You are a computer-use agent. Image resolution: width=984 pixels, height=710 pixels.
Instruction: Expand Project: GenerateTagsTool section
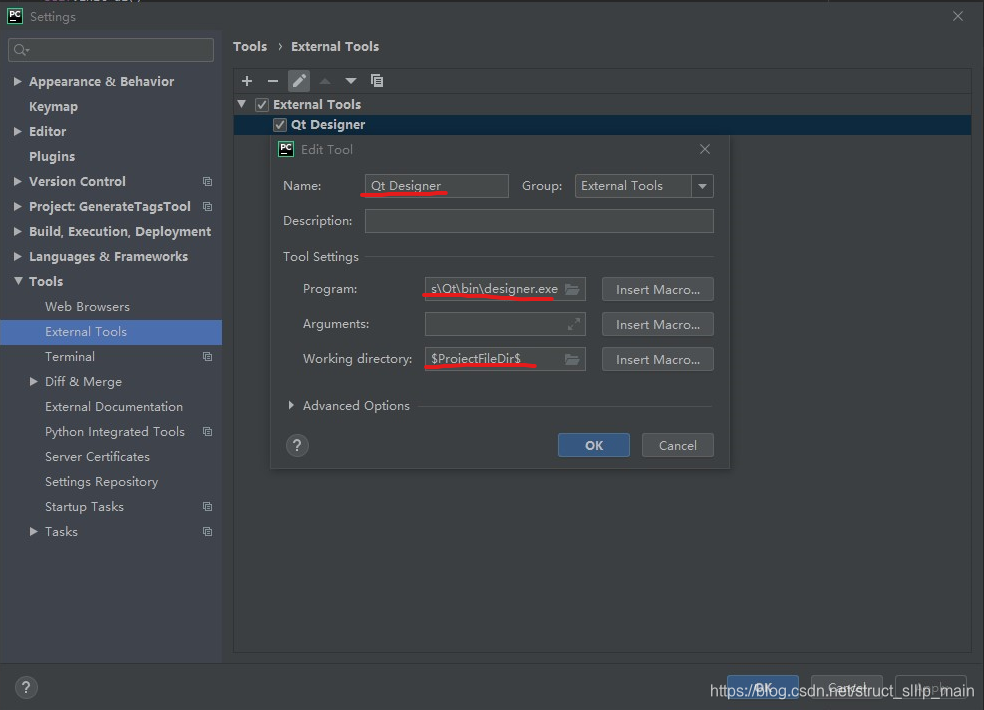(18, 207)
